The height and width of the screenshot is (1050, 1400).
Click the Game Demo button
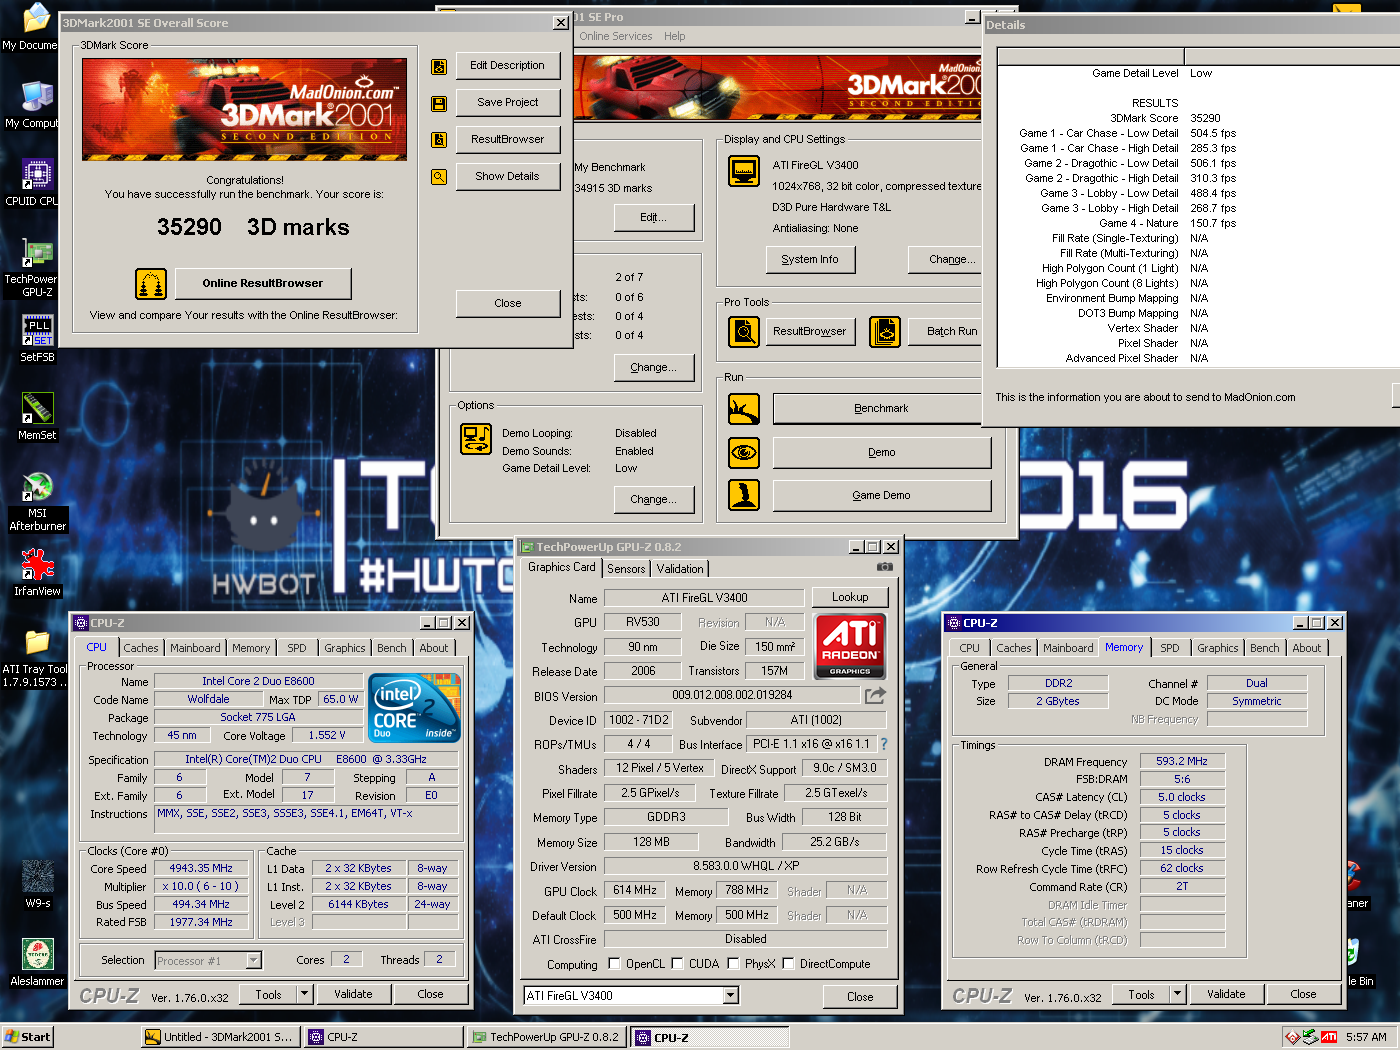coord(881,495)
